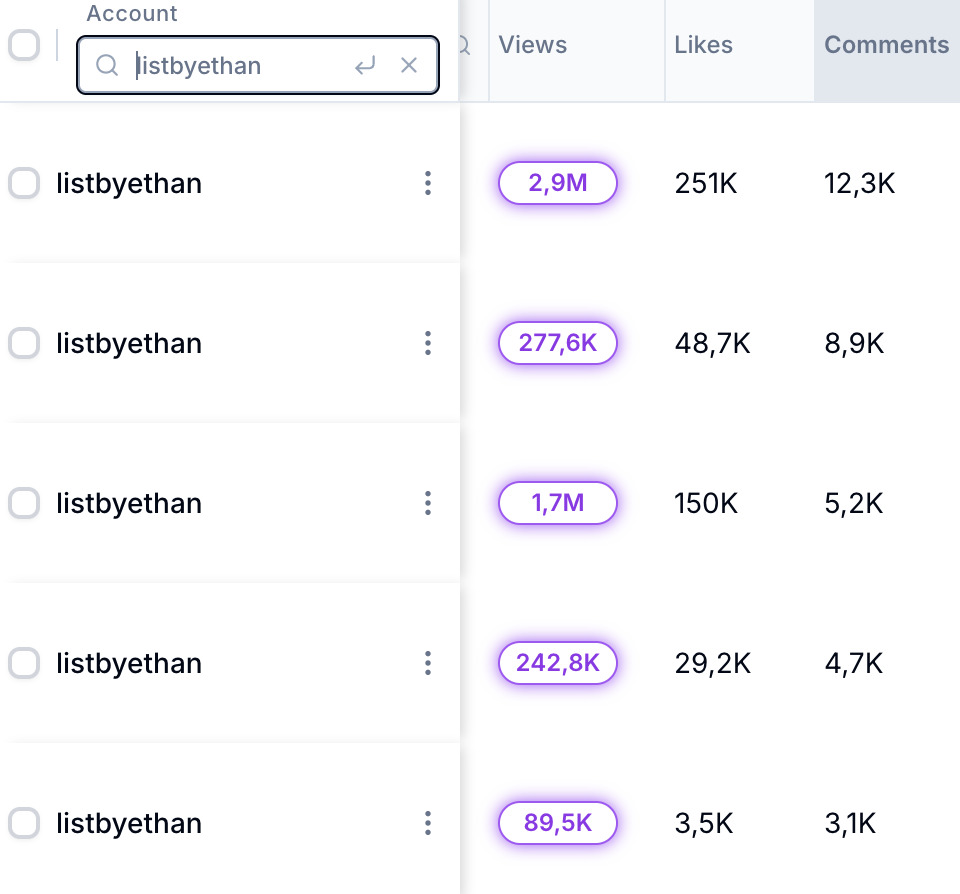The height and width of the screenshot is (894, 960).
Task: Focus the Account search input field
Action: click(x=240, y=66)
